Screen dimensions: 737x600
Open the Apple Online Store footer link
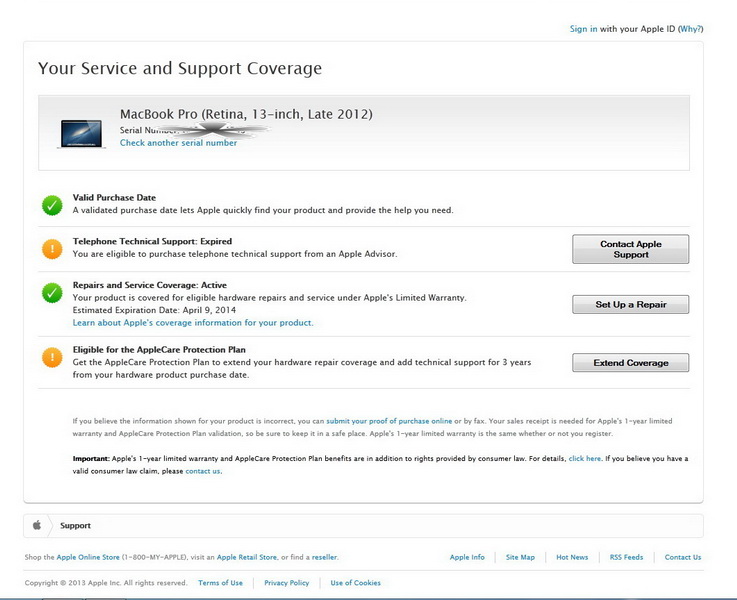point(88,557)
